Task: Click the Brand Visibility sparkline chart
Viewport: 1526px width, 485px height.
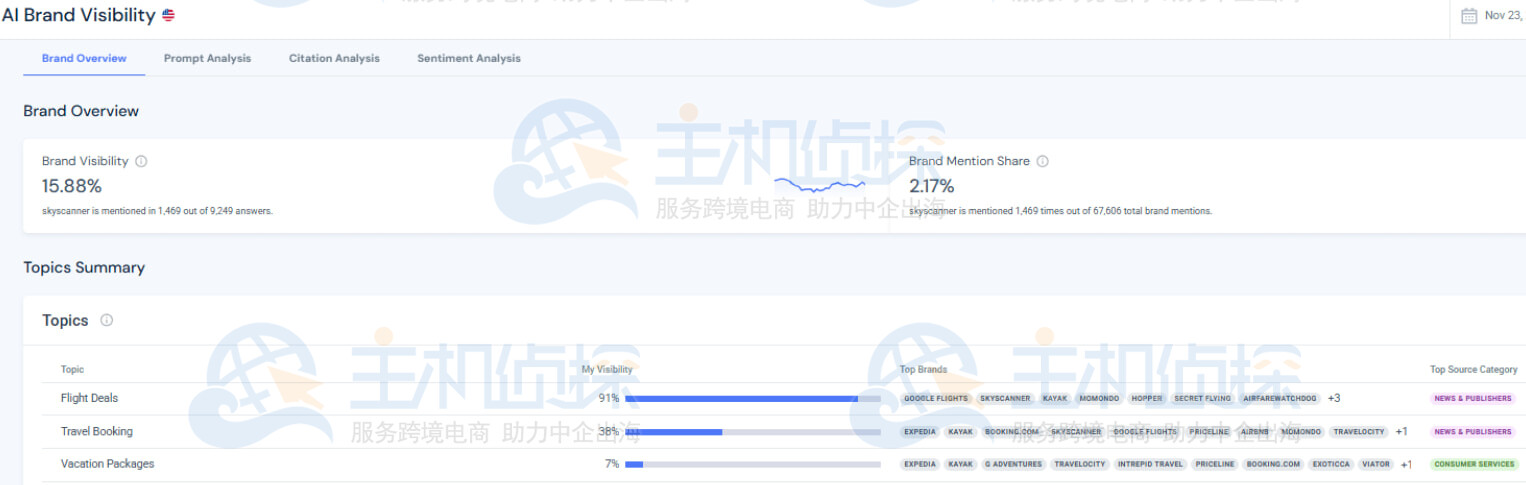Action: pos(819,185)
